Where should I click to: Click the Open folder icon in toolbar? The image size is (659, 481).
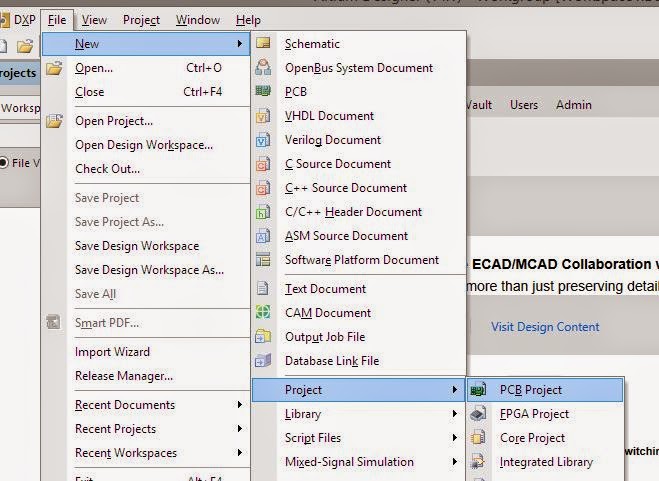(25, 45)
